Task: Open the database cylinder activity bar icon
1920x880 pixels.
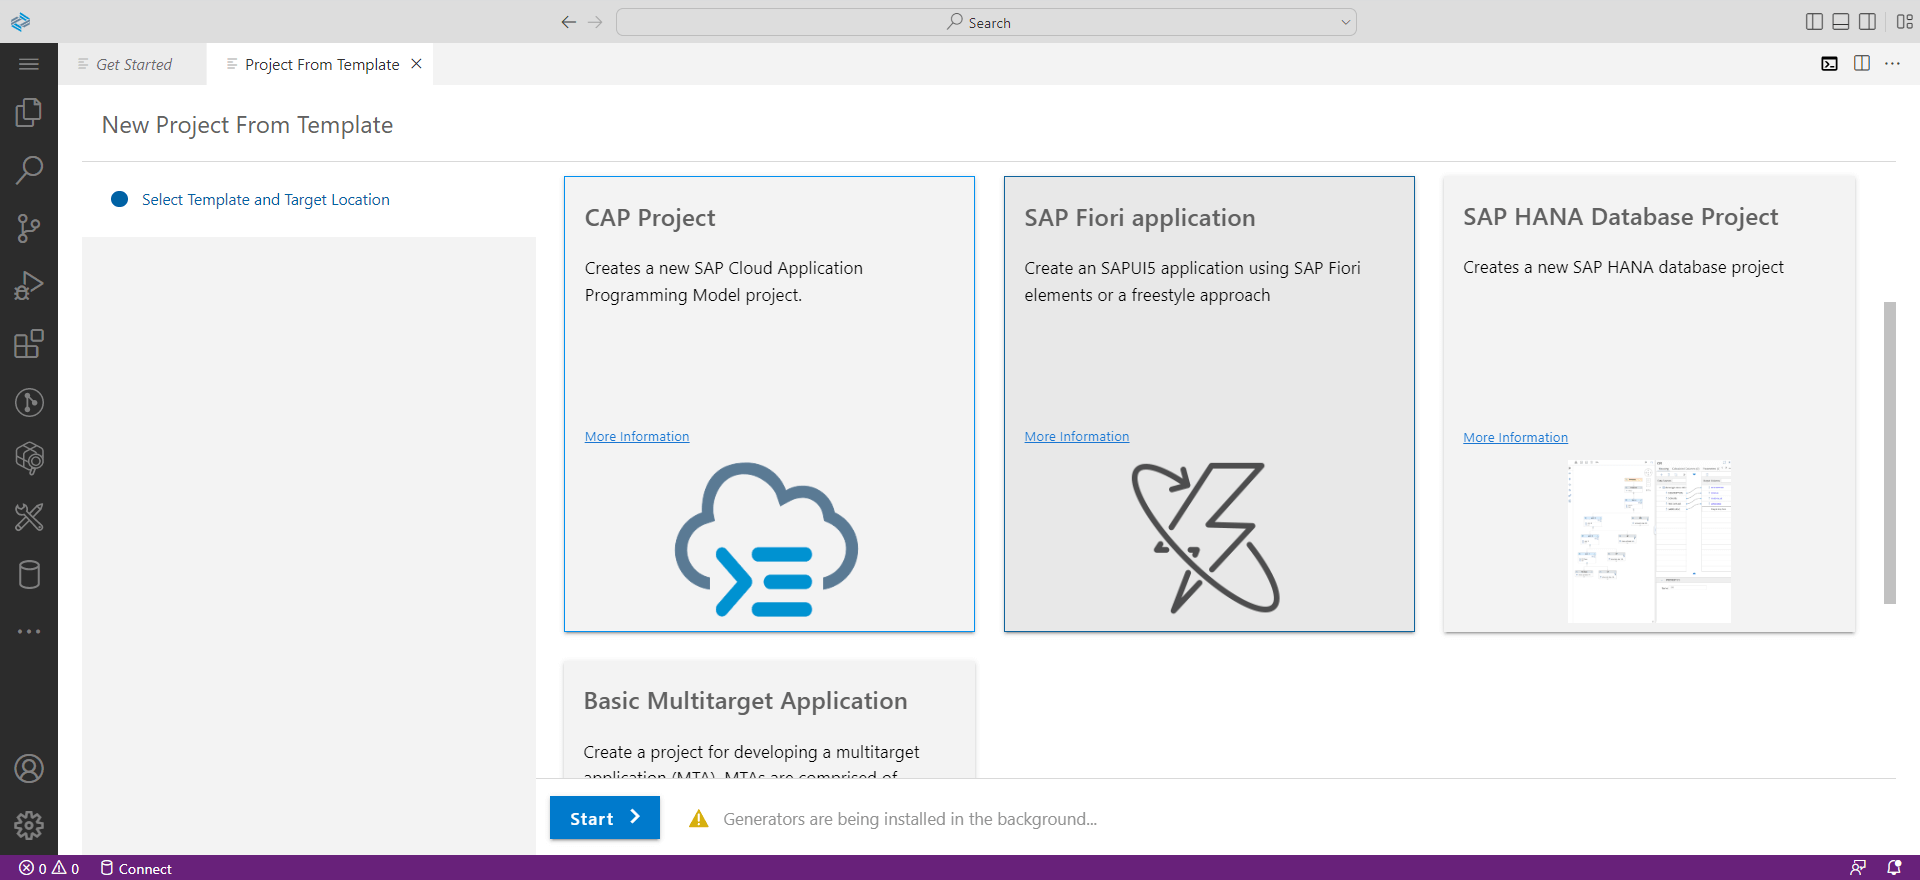Action: (29, 575)
